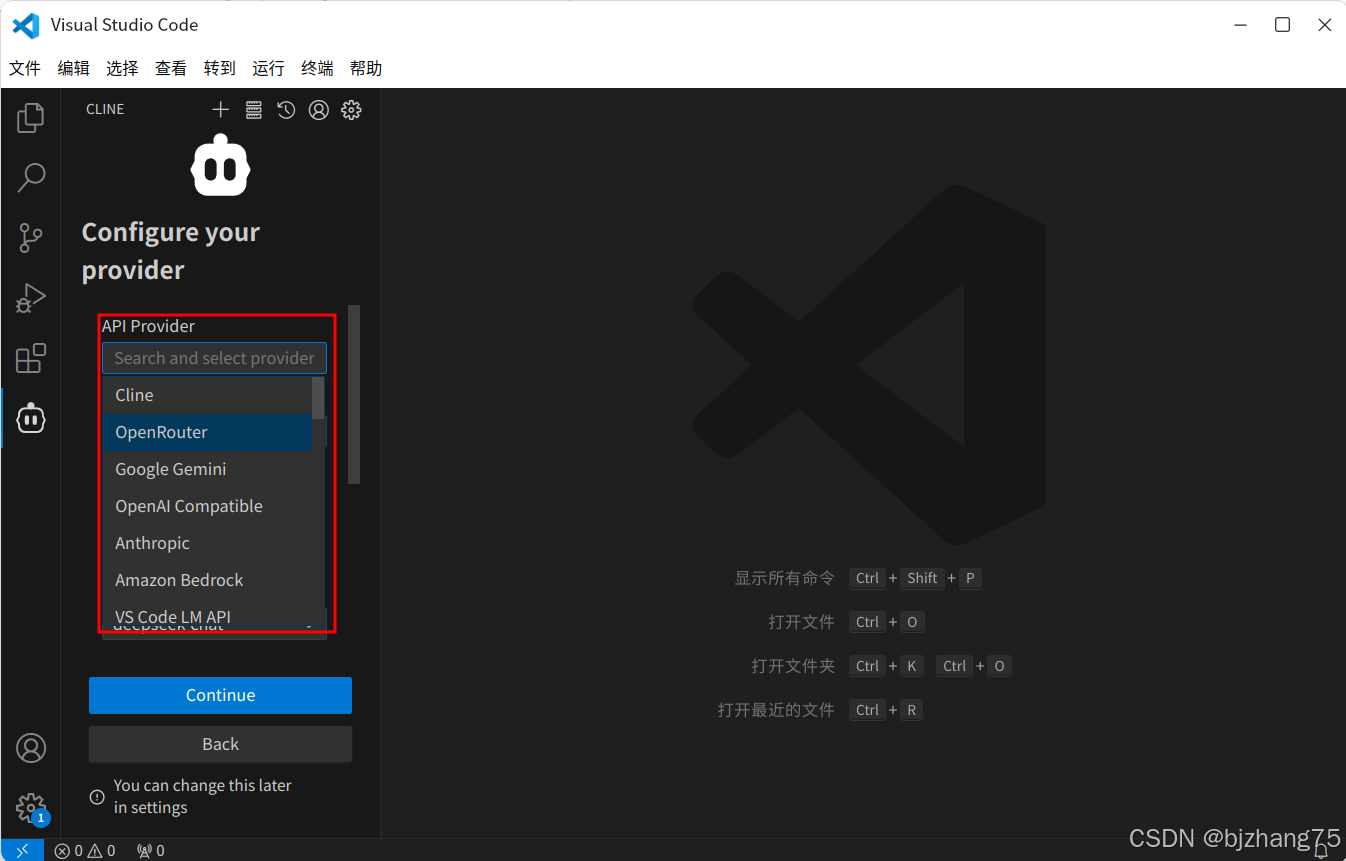1346x861 pixels.
Task: Select Cline from provider list
Action: point(207,395)
